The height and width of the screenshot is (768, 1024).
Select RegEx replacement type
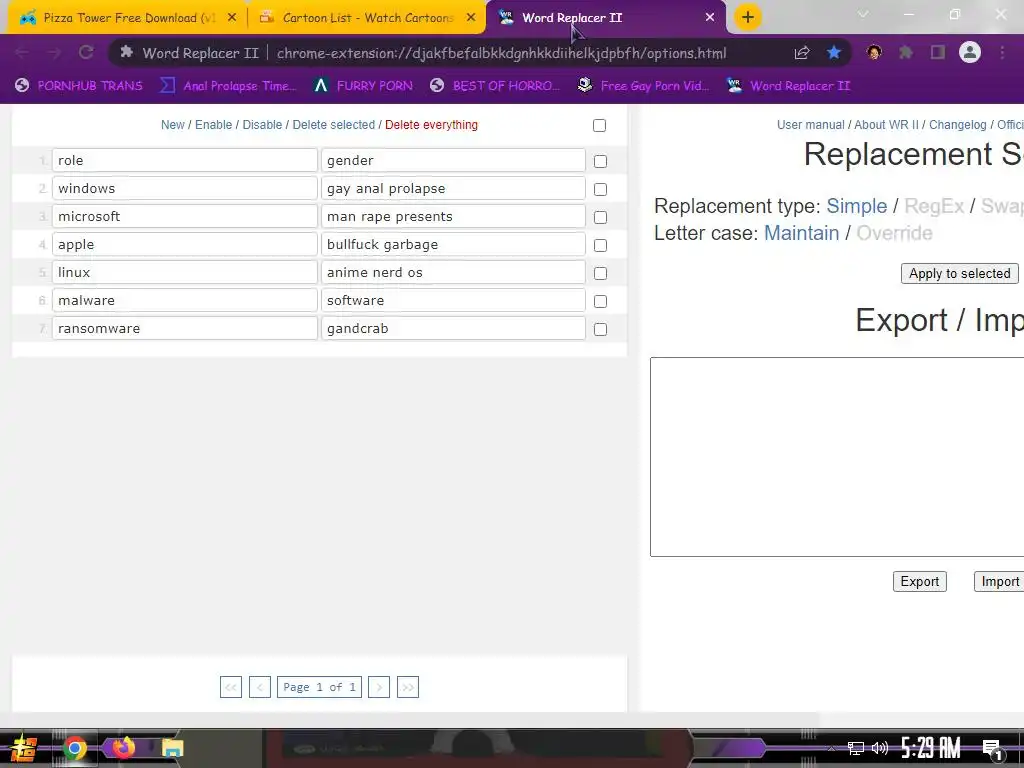click(x=934, y=206)
